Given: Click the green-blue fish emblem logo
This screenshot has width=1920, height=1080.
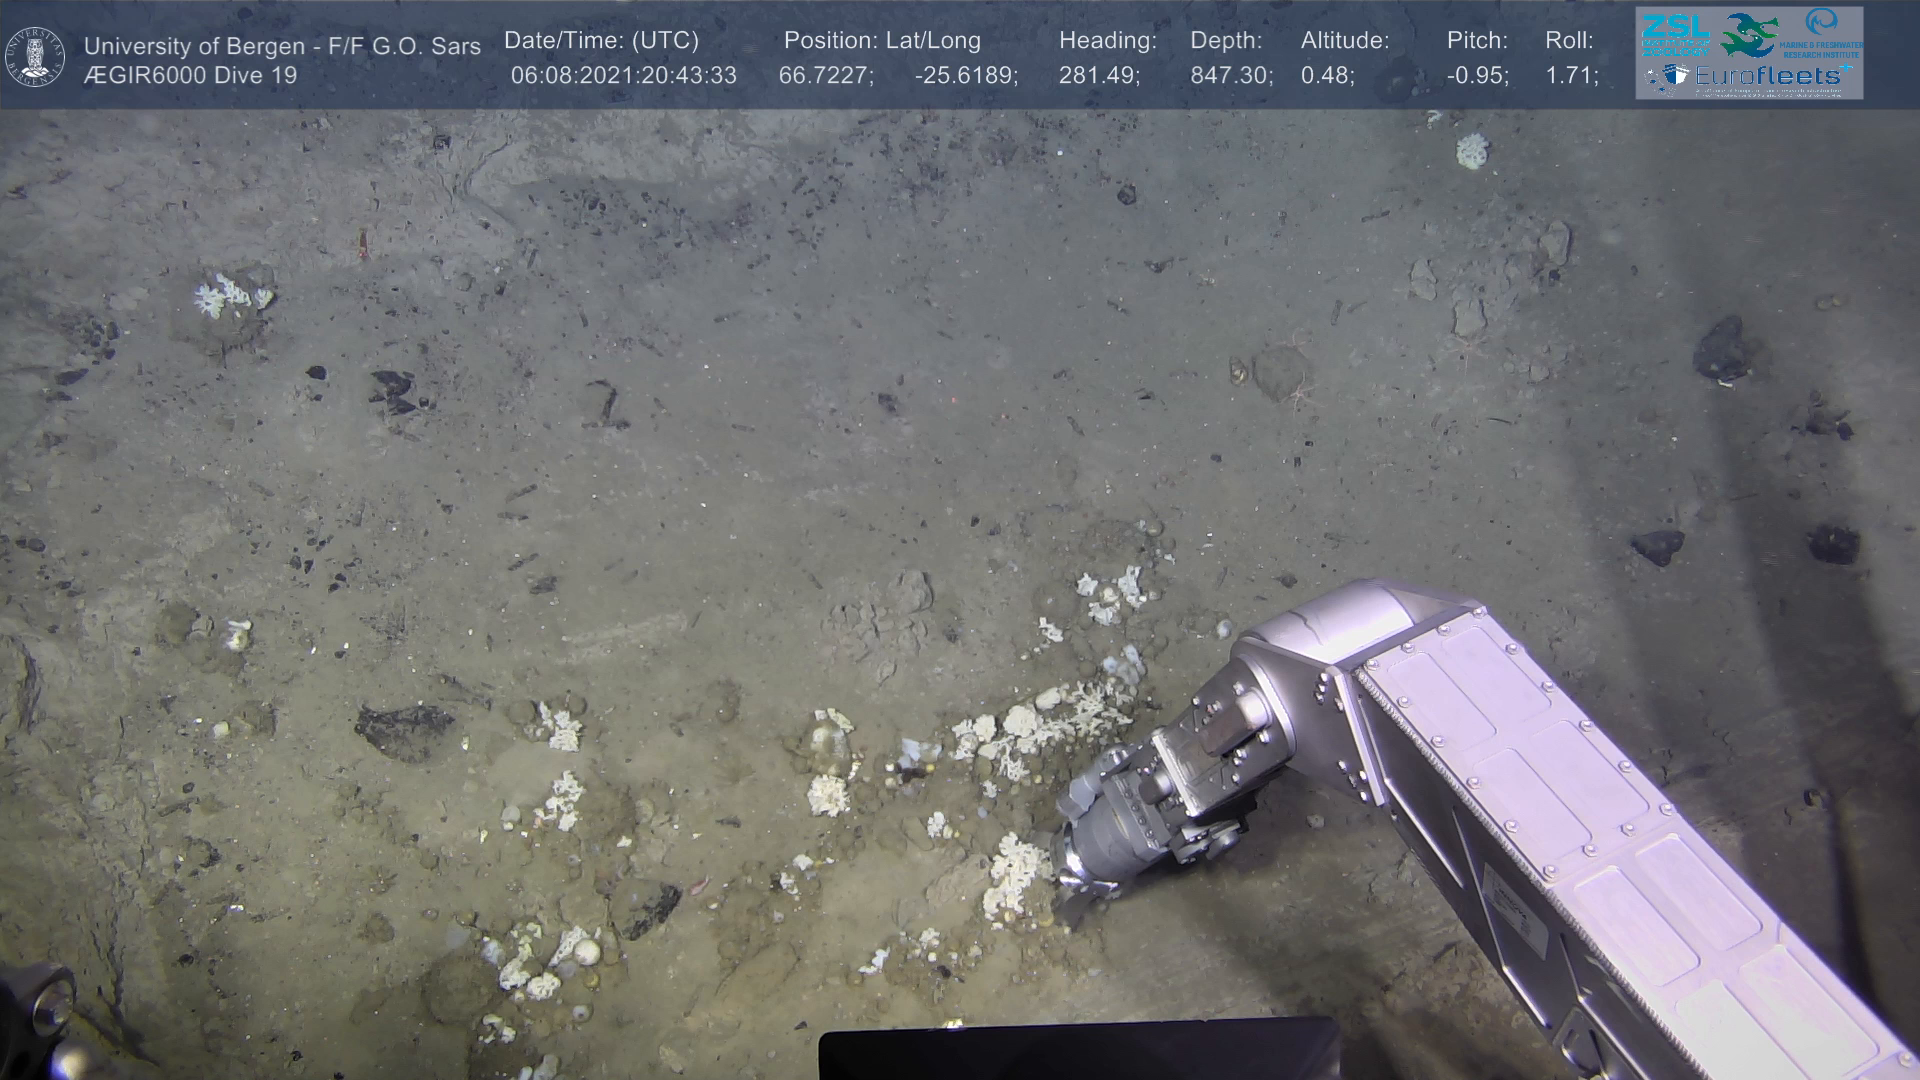Looking at the screenshot, I should [x=1747, y=36].
